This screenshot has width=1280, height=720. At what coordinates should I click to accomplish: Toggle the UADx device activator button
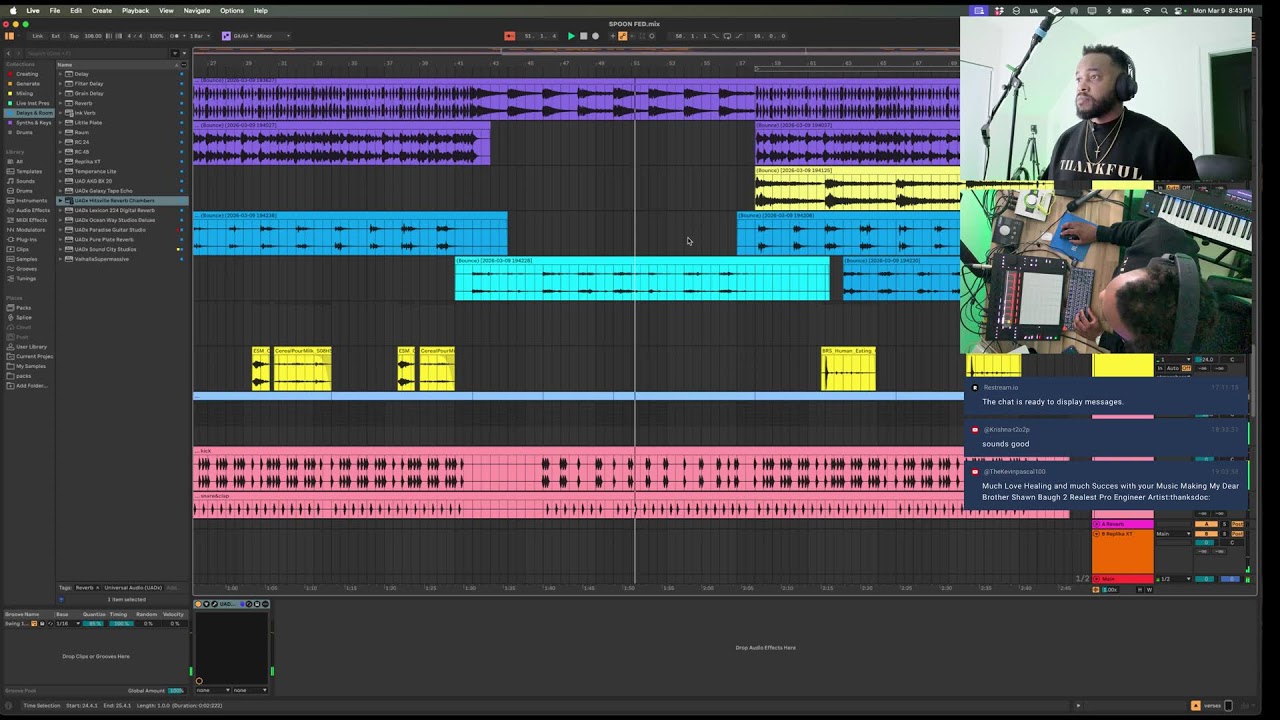[x=198, y=604]
